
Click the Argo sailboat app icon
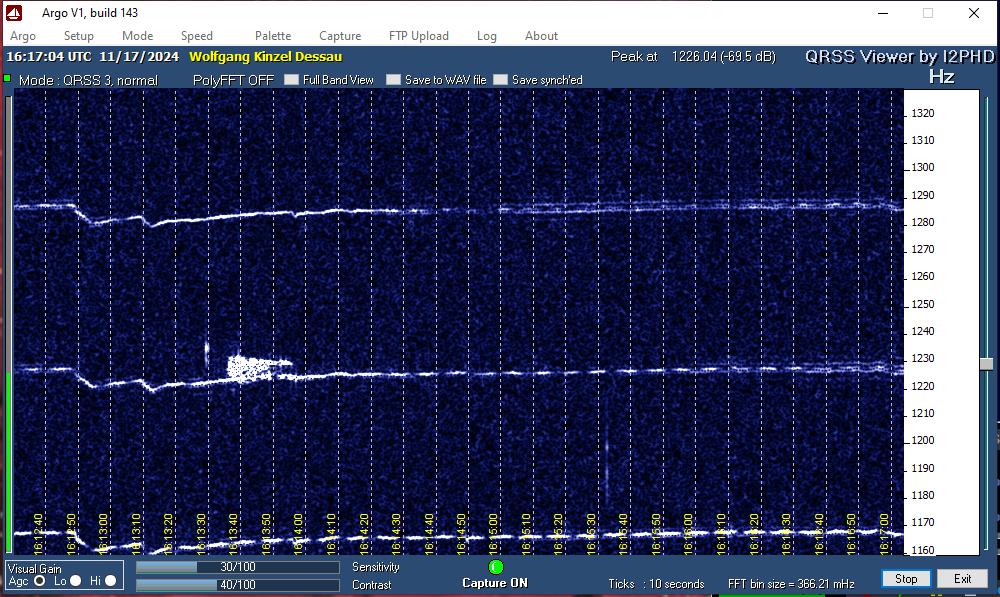(14, 12)
